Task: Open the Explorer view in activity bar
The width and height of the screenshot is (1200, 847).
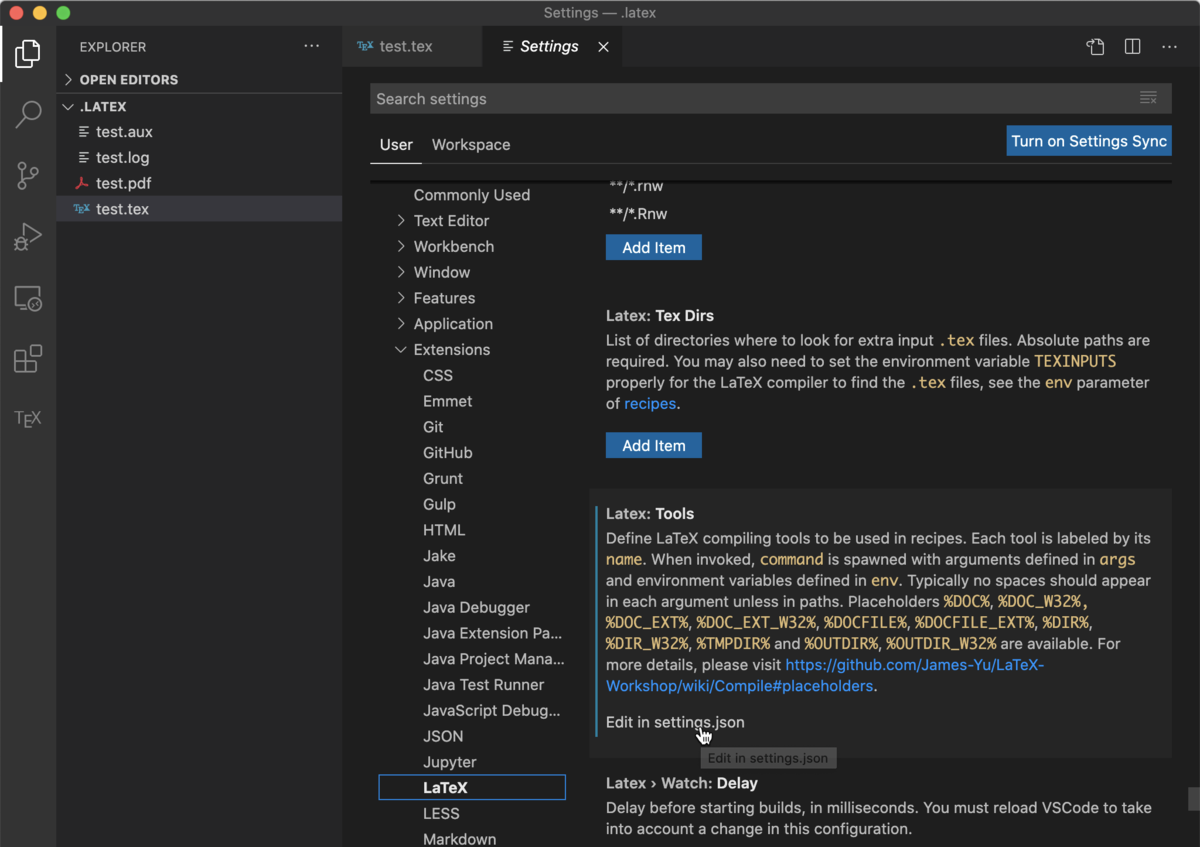Action: (28, 53)
